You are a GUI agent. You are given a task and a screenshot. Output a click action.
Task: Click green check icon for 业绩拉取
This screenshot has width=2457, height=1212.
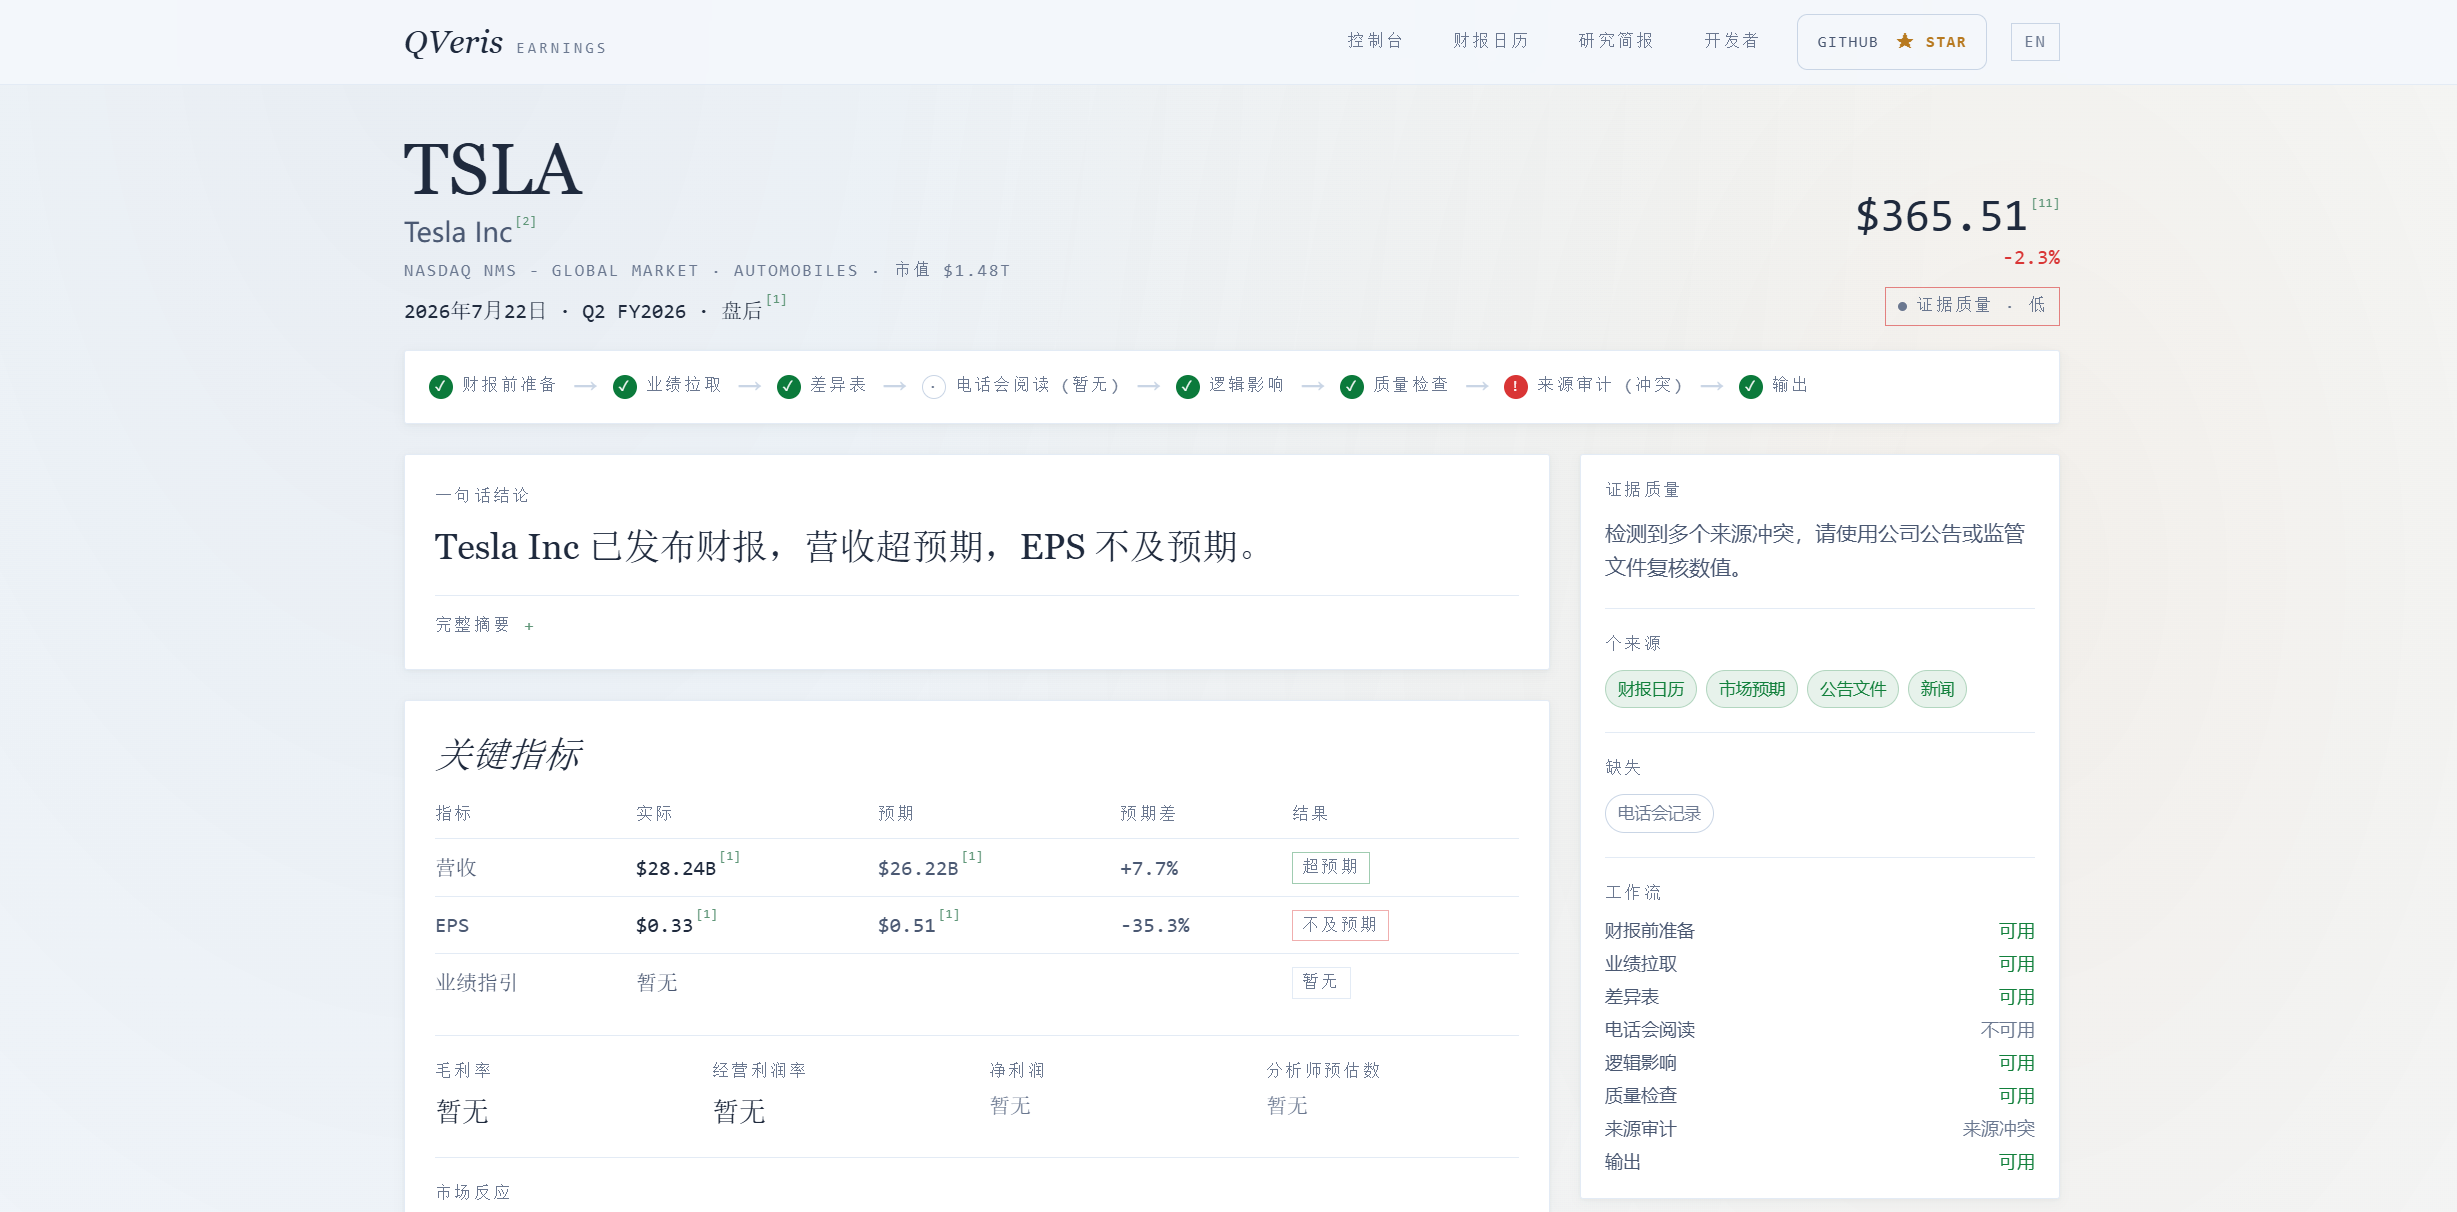pos(625,386)
